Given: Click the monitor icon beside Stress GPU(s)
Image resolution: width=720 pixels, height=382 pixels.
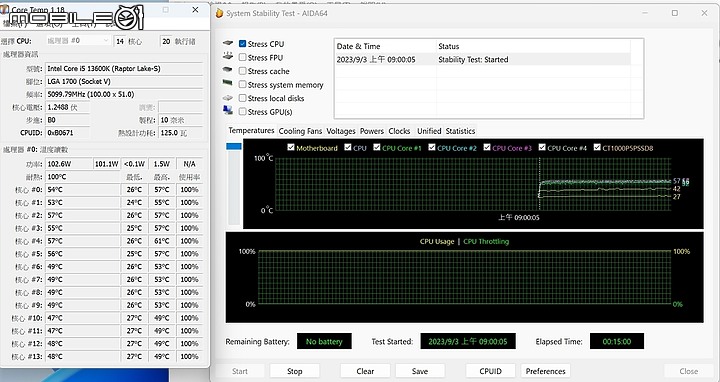Looking at the screenshot, I should [228, 110].
